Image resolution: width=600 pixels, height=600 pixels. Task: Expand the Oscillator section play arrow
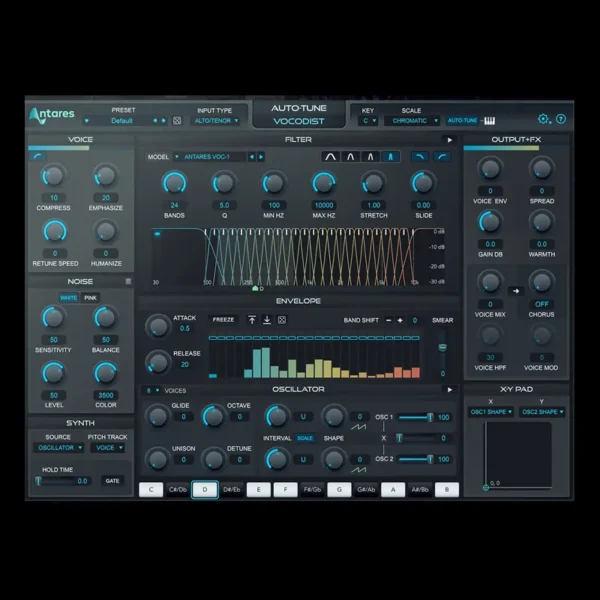click(x=450, y=390)
